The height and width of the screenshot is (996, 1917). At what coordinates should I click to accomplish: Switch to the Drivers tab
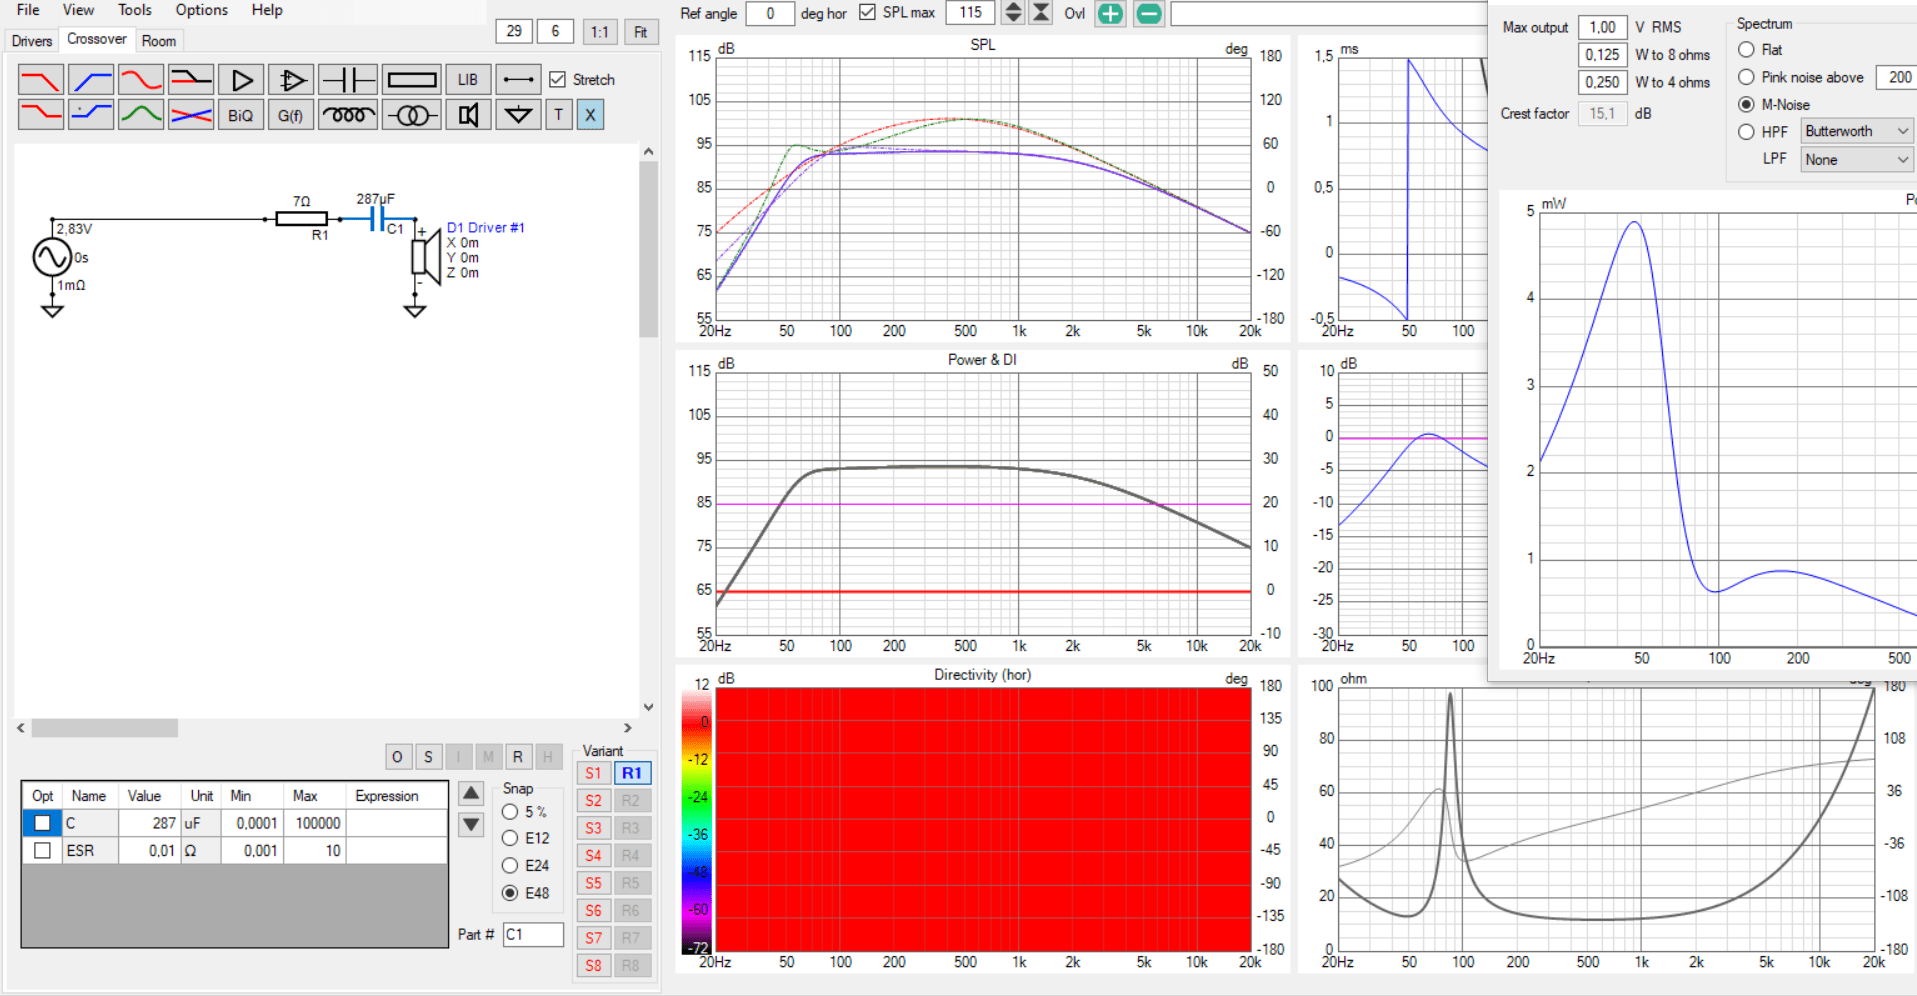[x=31, y=41]
